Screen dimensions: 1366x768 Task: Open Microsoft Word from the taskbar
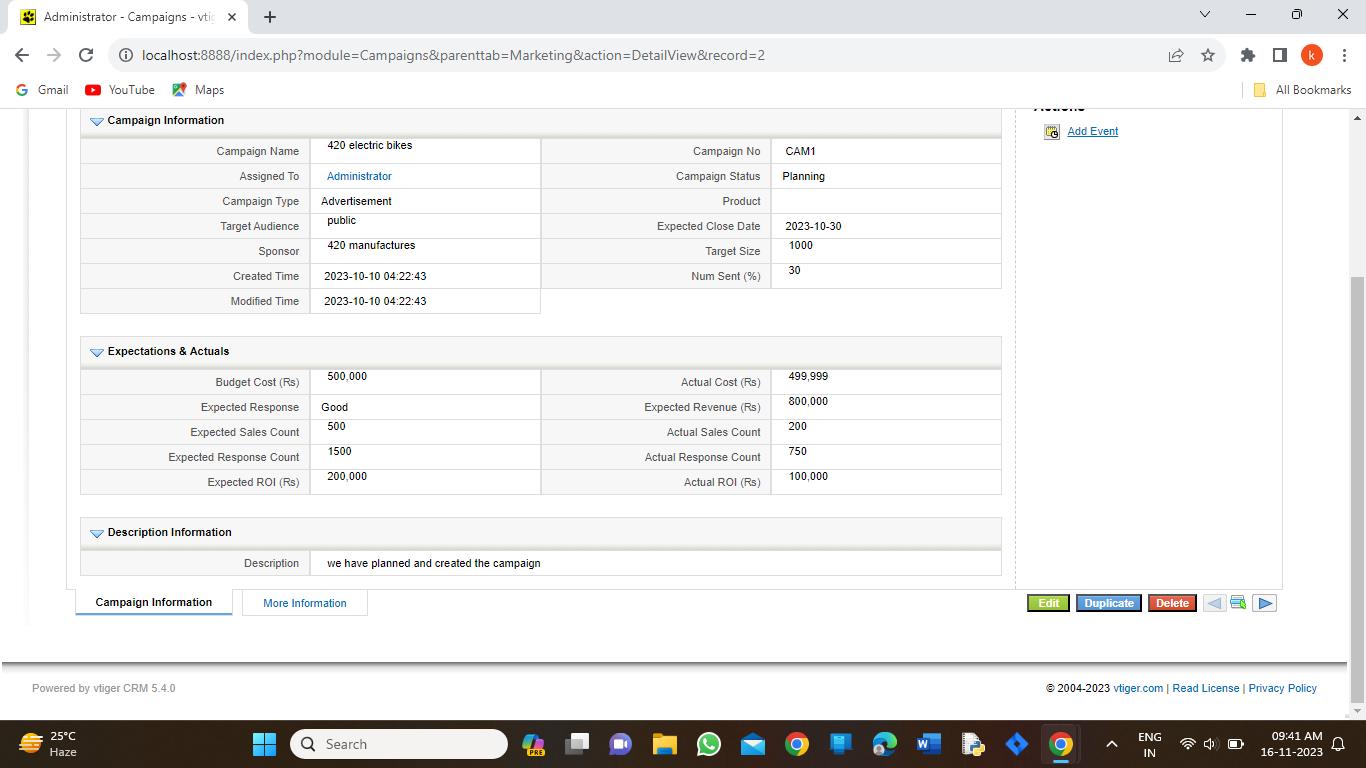tap(928, 744)
